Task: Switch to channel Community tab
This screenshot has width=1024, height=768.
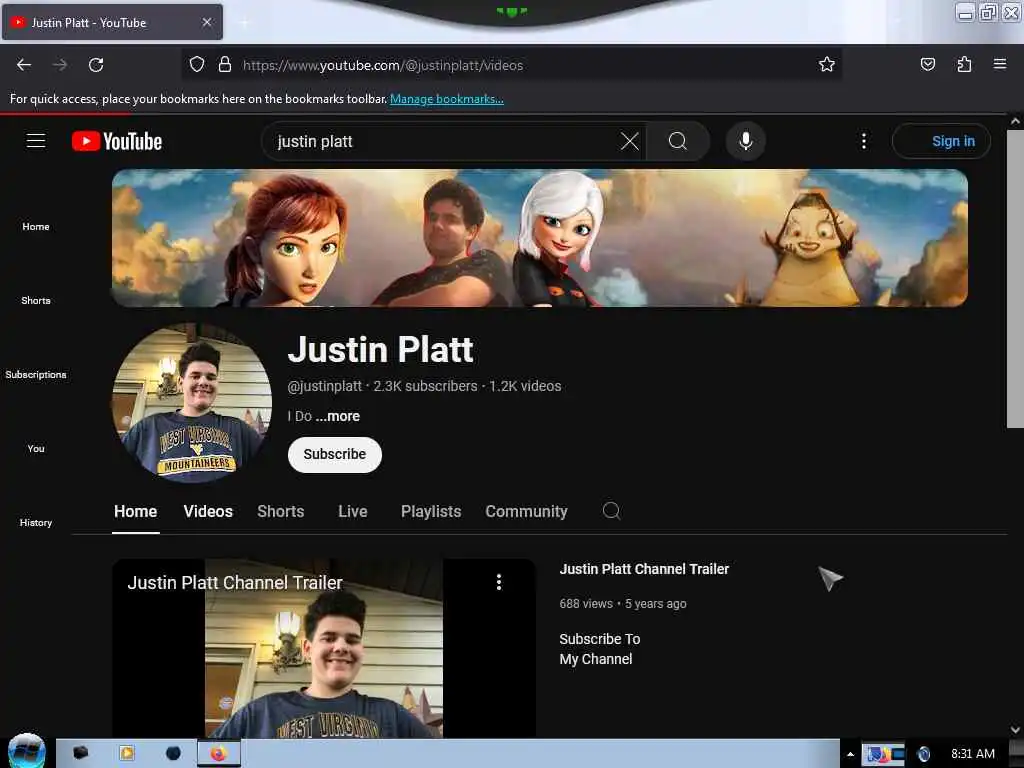Action: pyautogui.click(x=526, y=511)
